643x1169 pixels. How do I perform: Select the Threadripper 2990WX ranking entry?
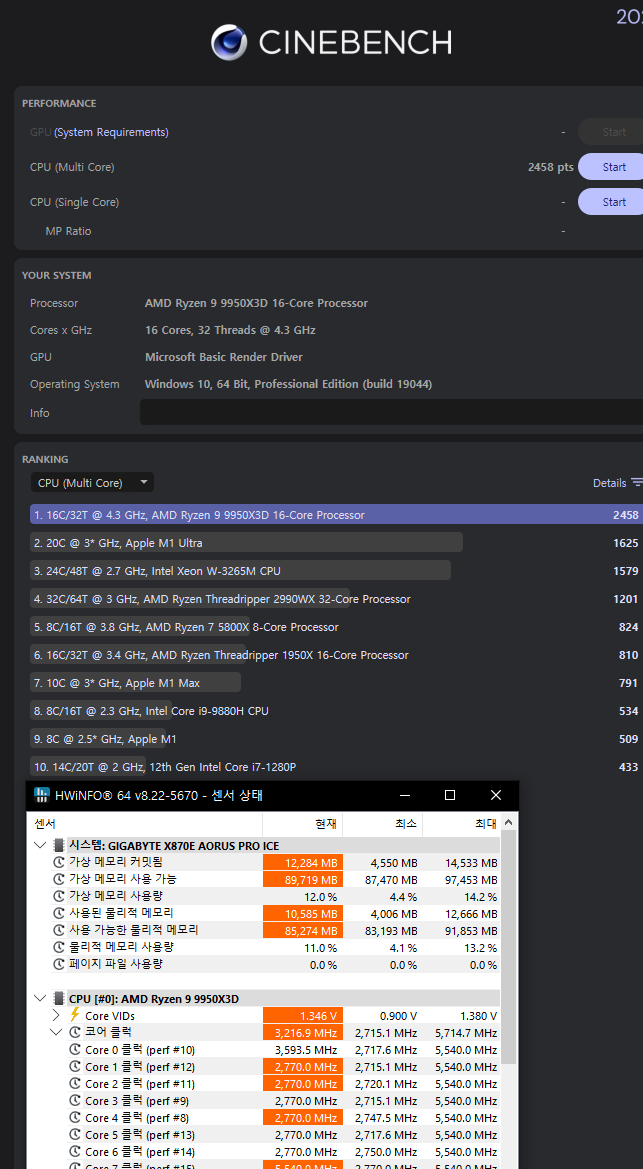336,599
